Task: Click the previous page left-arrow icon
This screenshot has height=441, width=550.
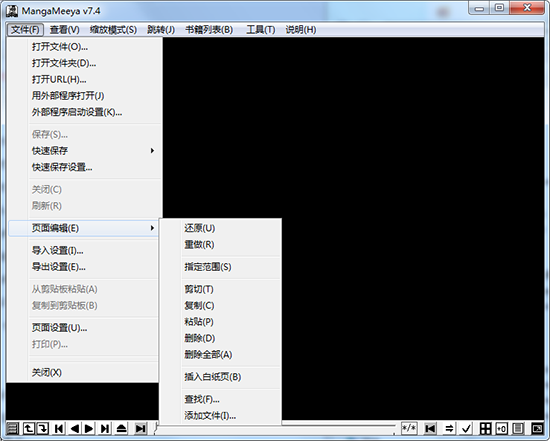Action: 75,428
